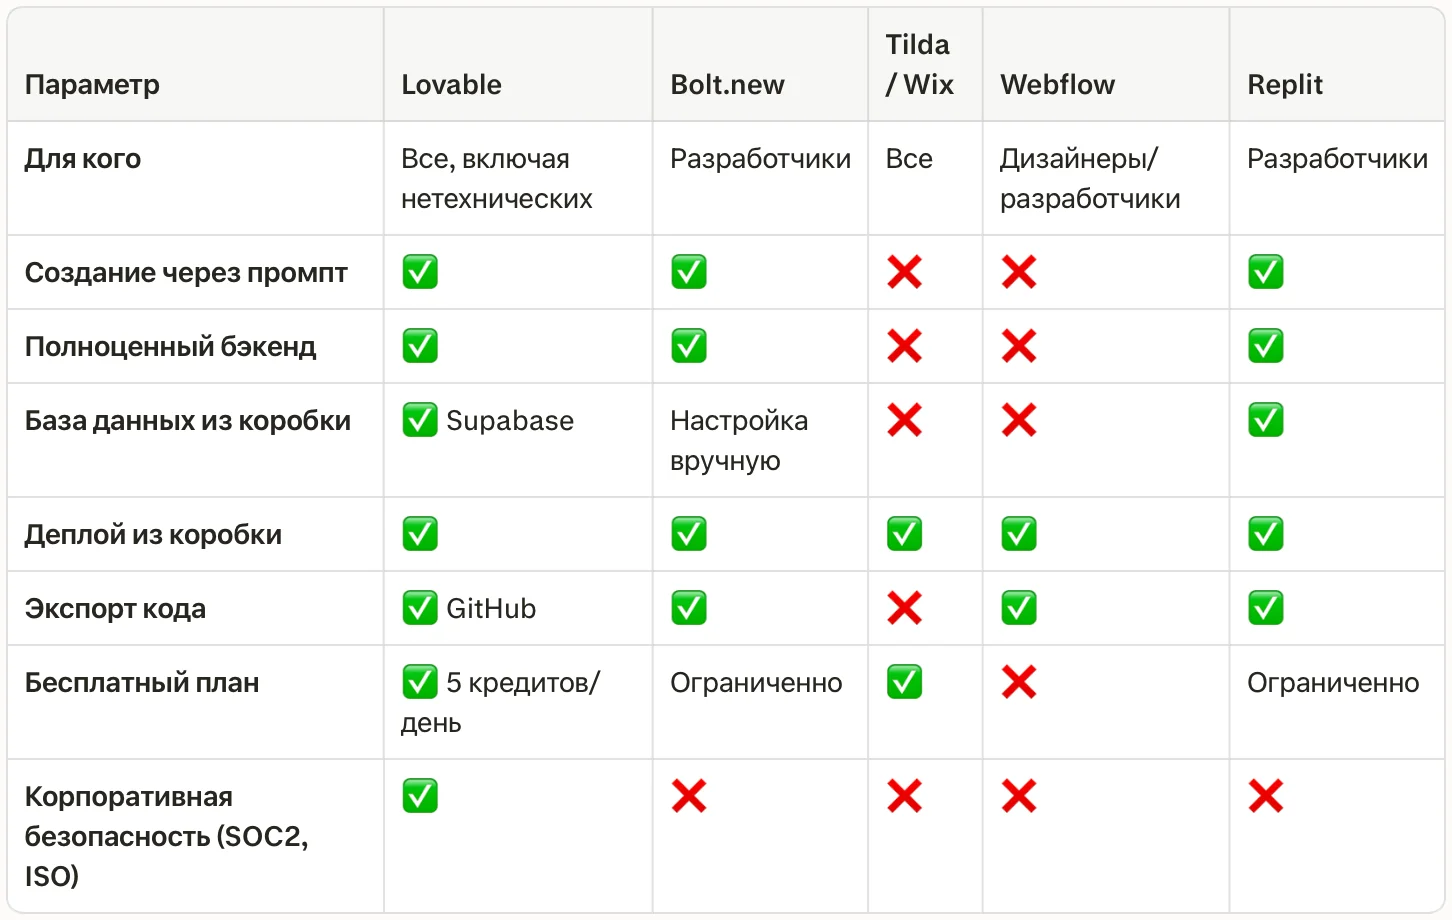Click the Lovable column header
This screenshot has width=1452, height=920.
(x=451, y=85)
